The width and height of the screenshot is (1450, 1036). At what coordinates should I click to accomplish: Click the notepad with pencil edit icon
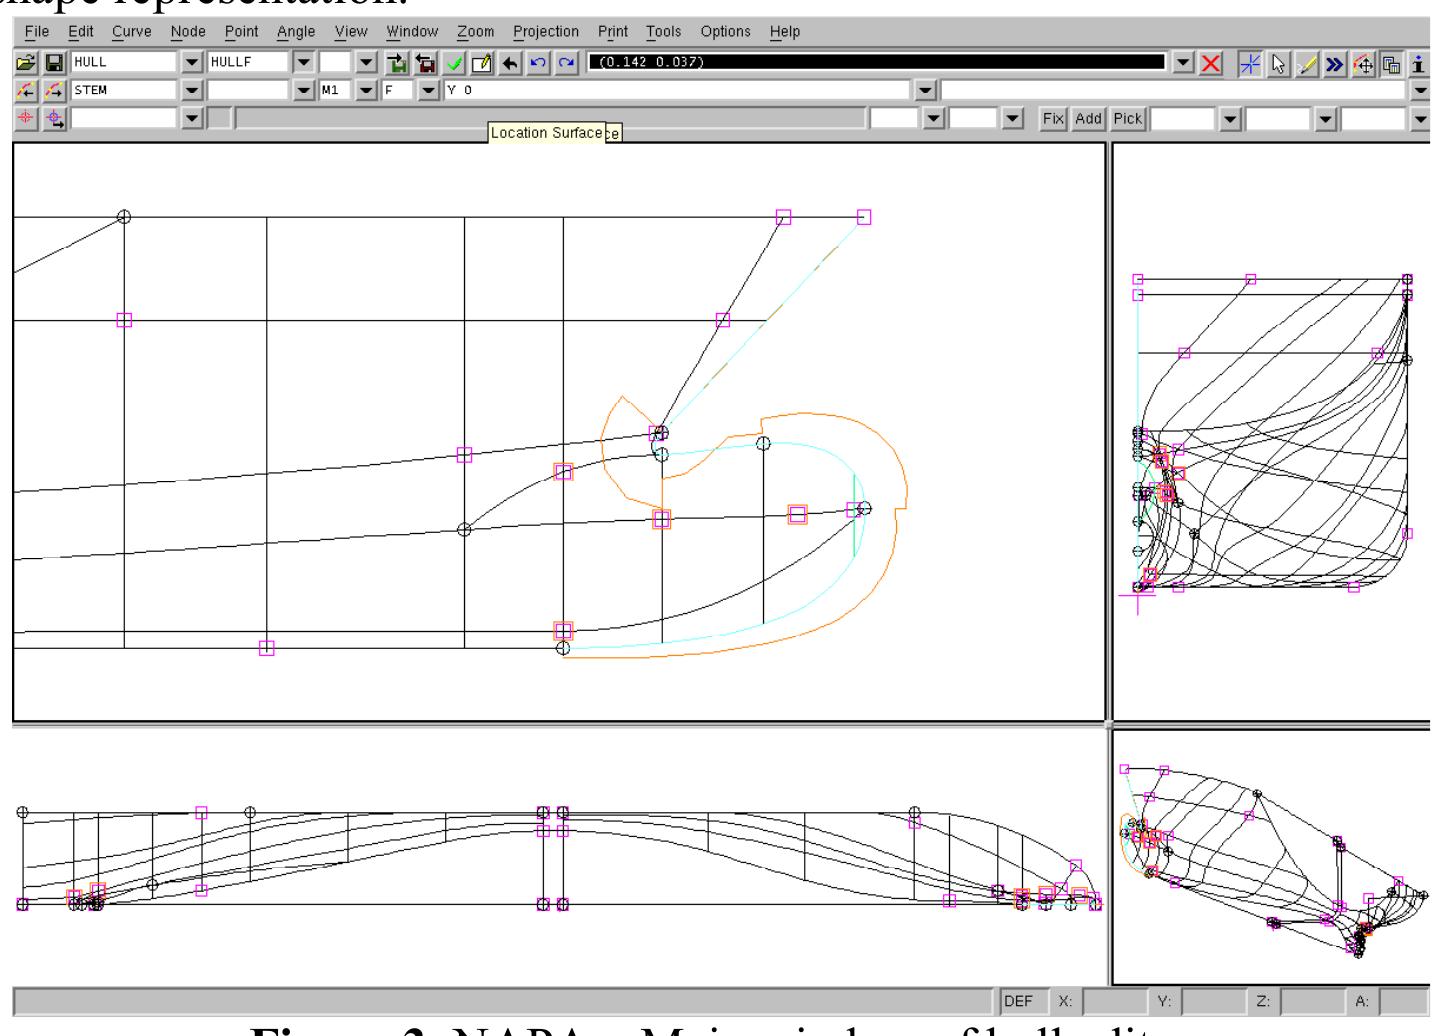482,63
